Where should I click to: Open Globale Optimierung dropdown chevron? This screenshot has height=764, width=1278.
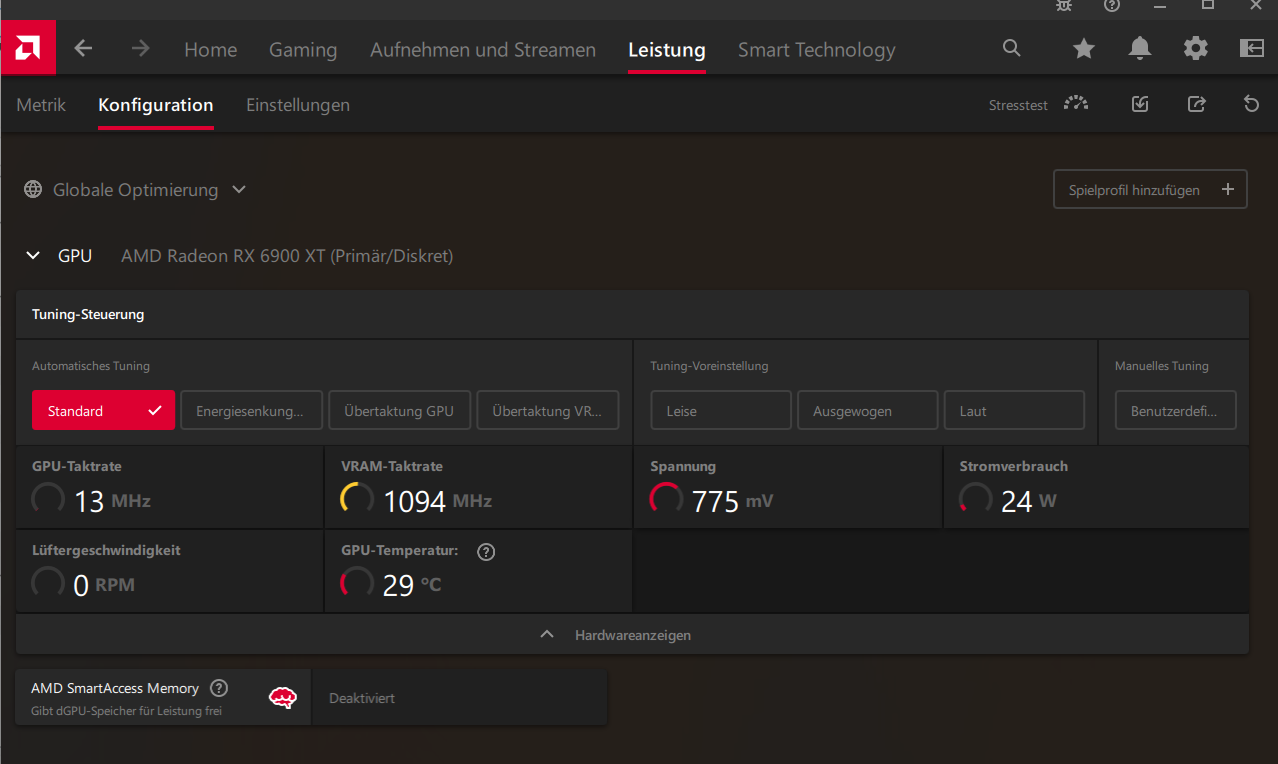[x=239, y=189]
